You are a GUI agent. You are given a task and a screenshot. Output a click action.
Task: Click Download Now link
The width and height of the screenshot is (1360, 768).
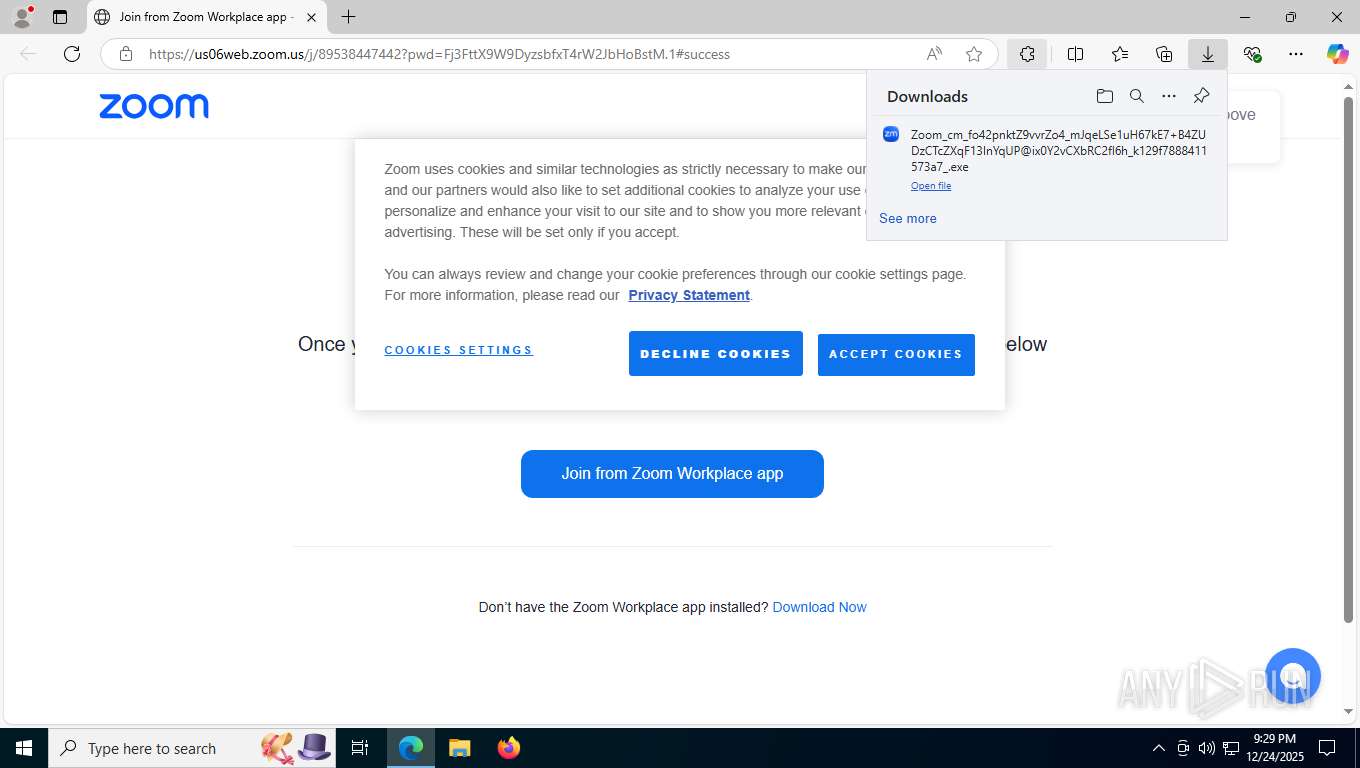[819, 607]
